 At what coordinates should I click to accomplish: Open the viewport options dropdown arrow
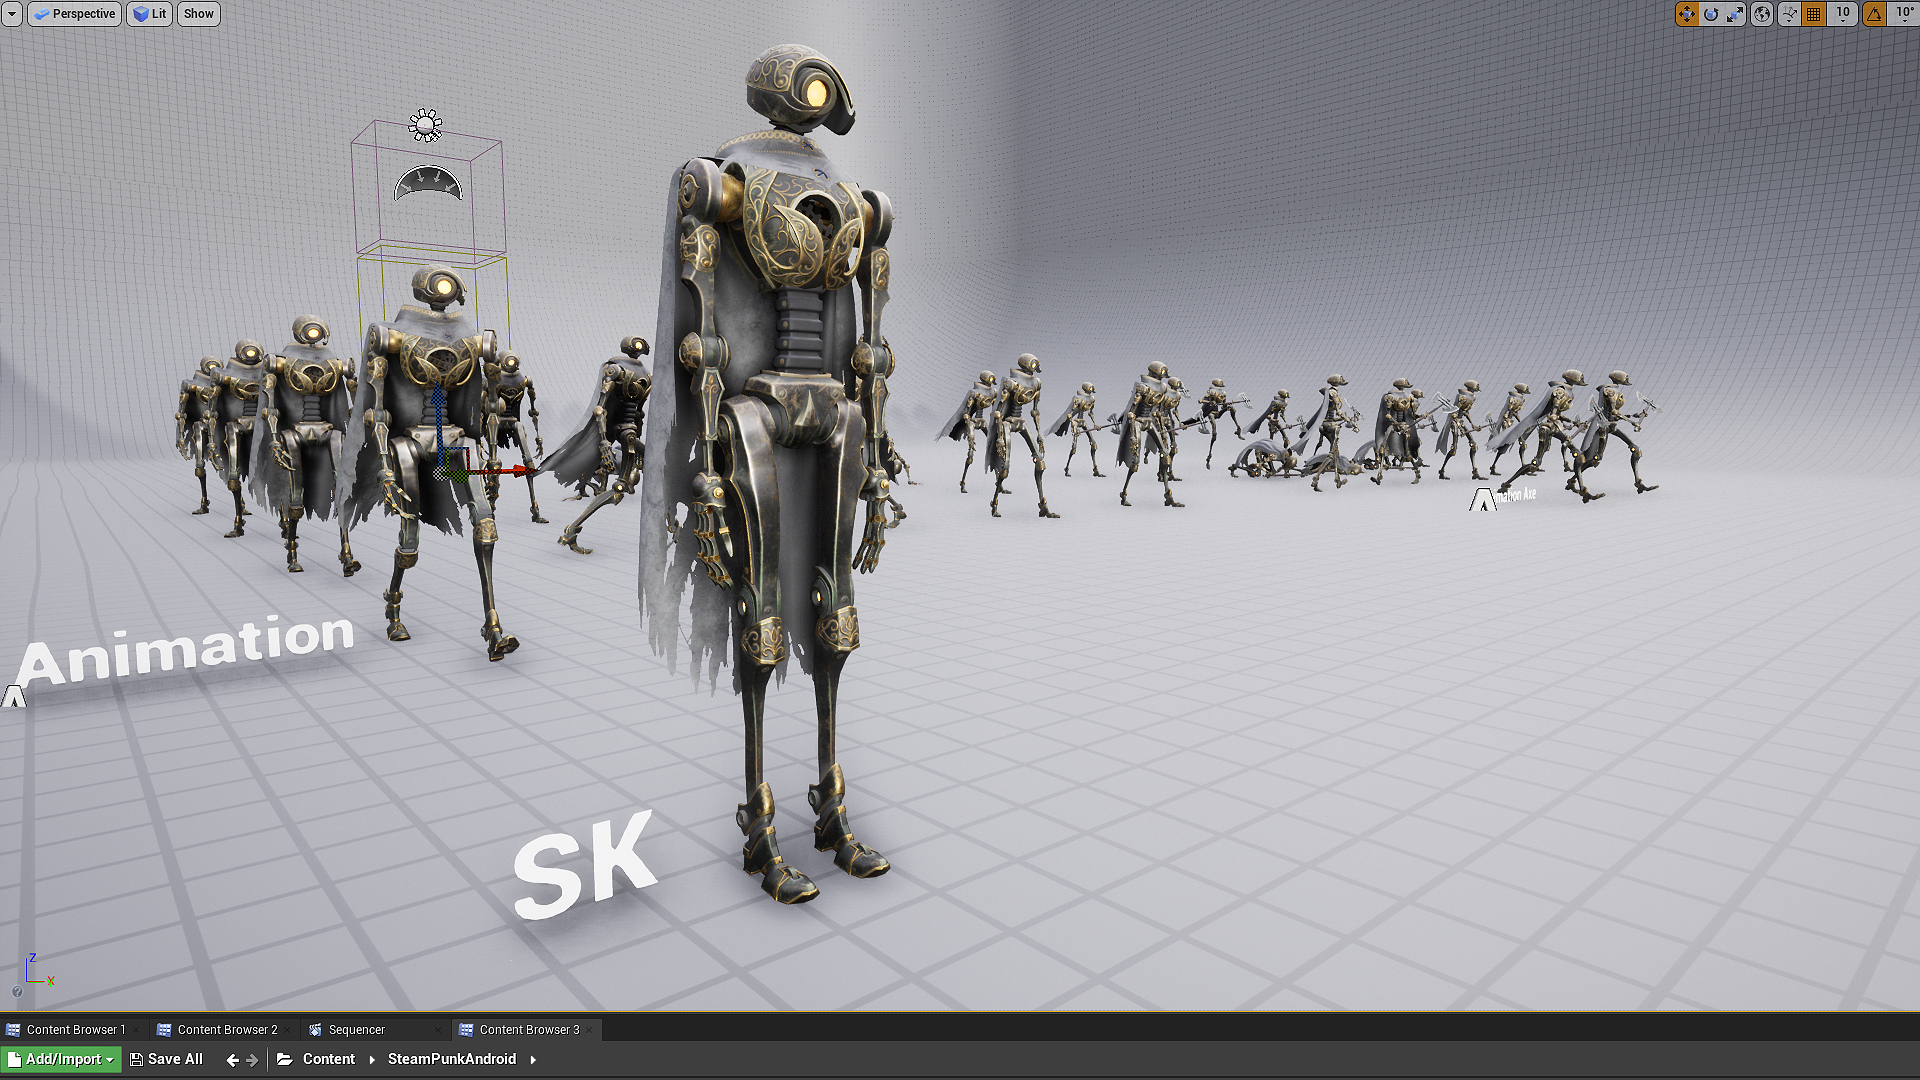click(x=12, y=14)
